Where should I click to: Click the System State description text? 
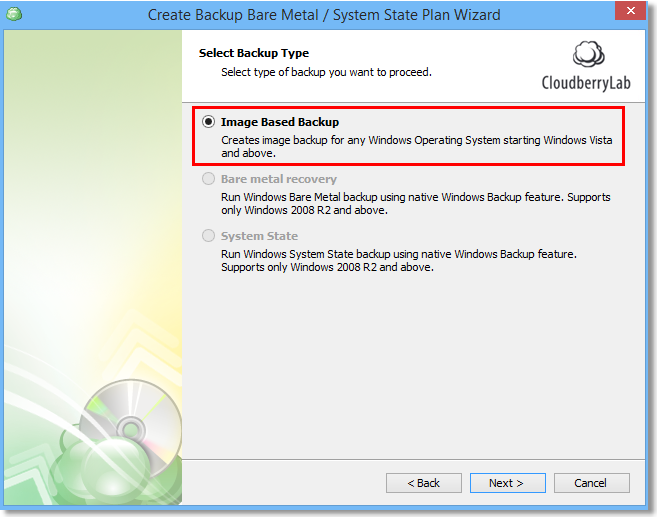coord(398,261)
